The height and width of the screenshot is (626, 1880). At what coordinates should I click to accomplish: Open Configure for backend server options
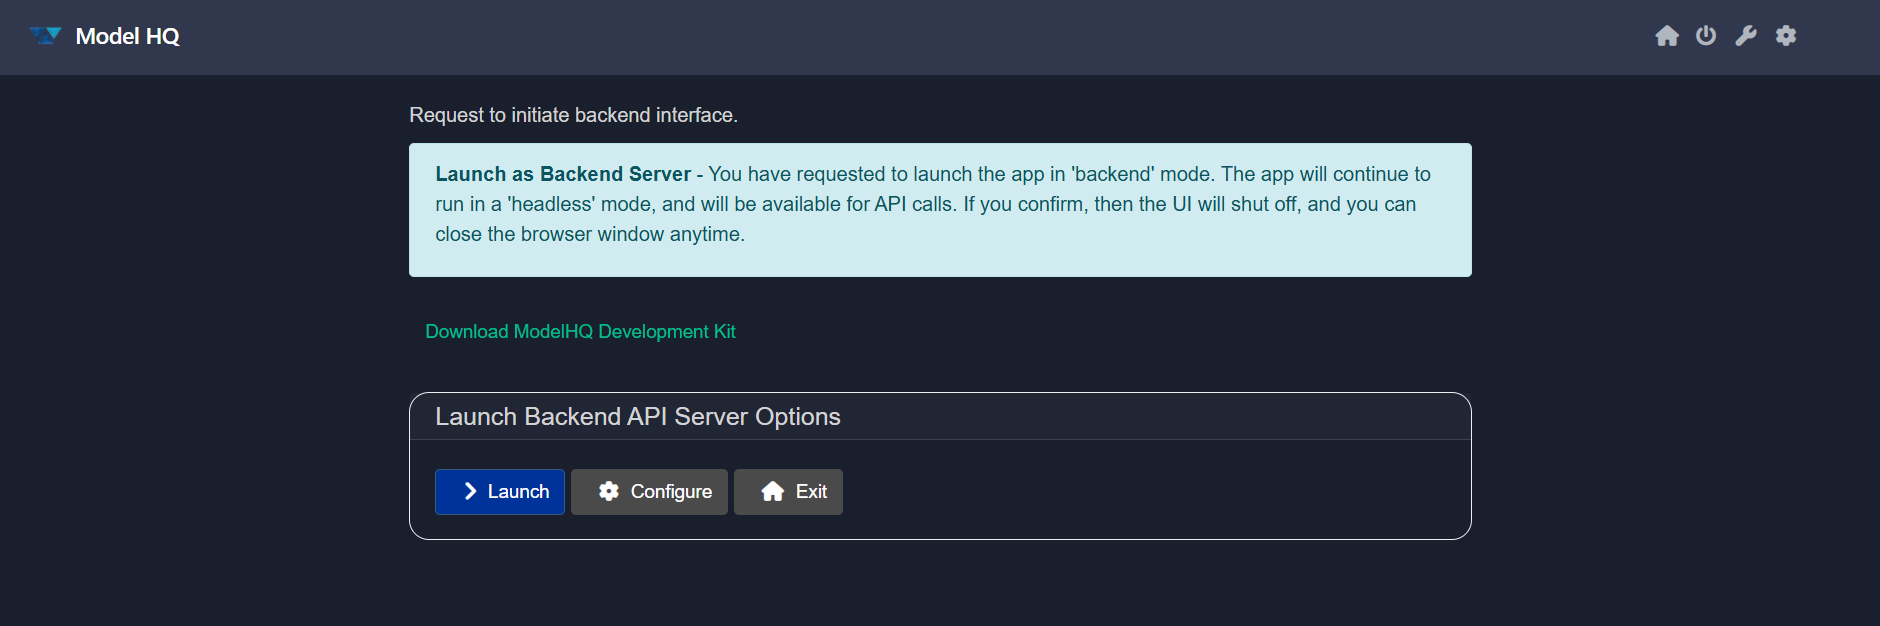click(x=649, y=491)
